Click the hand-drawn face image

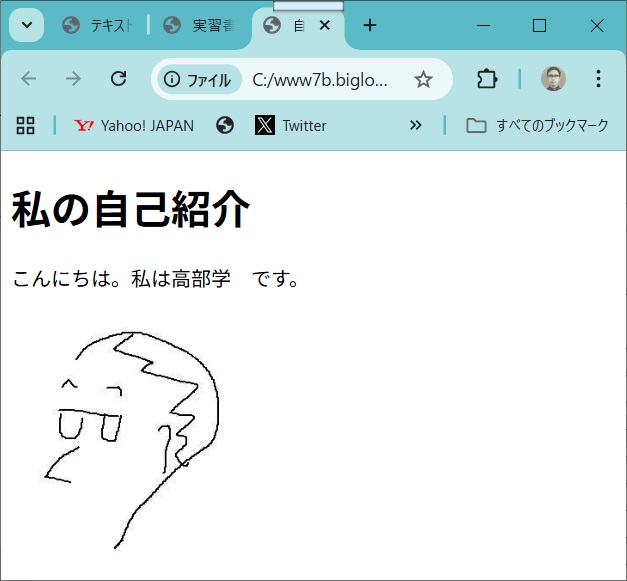pyautogui.click(x=132, y=440)
